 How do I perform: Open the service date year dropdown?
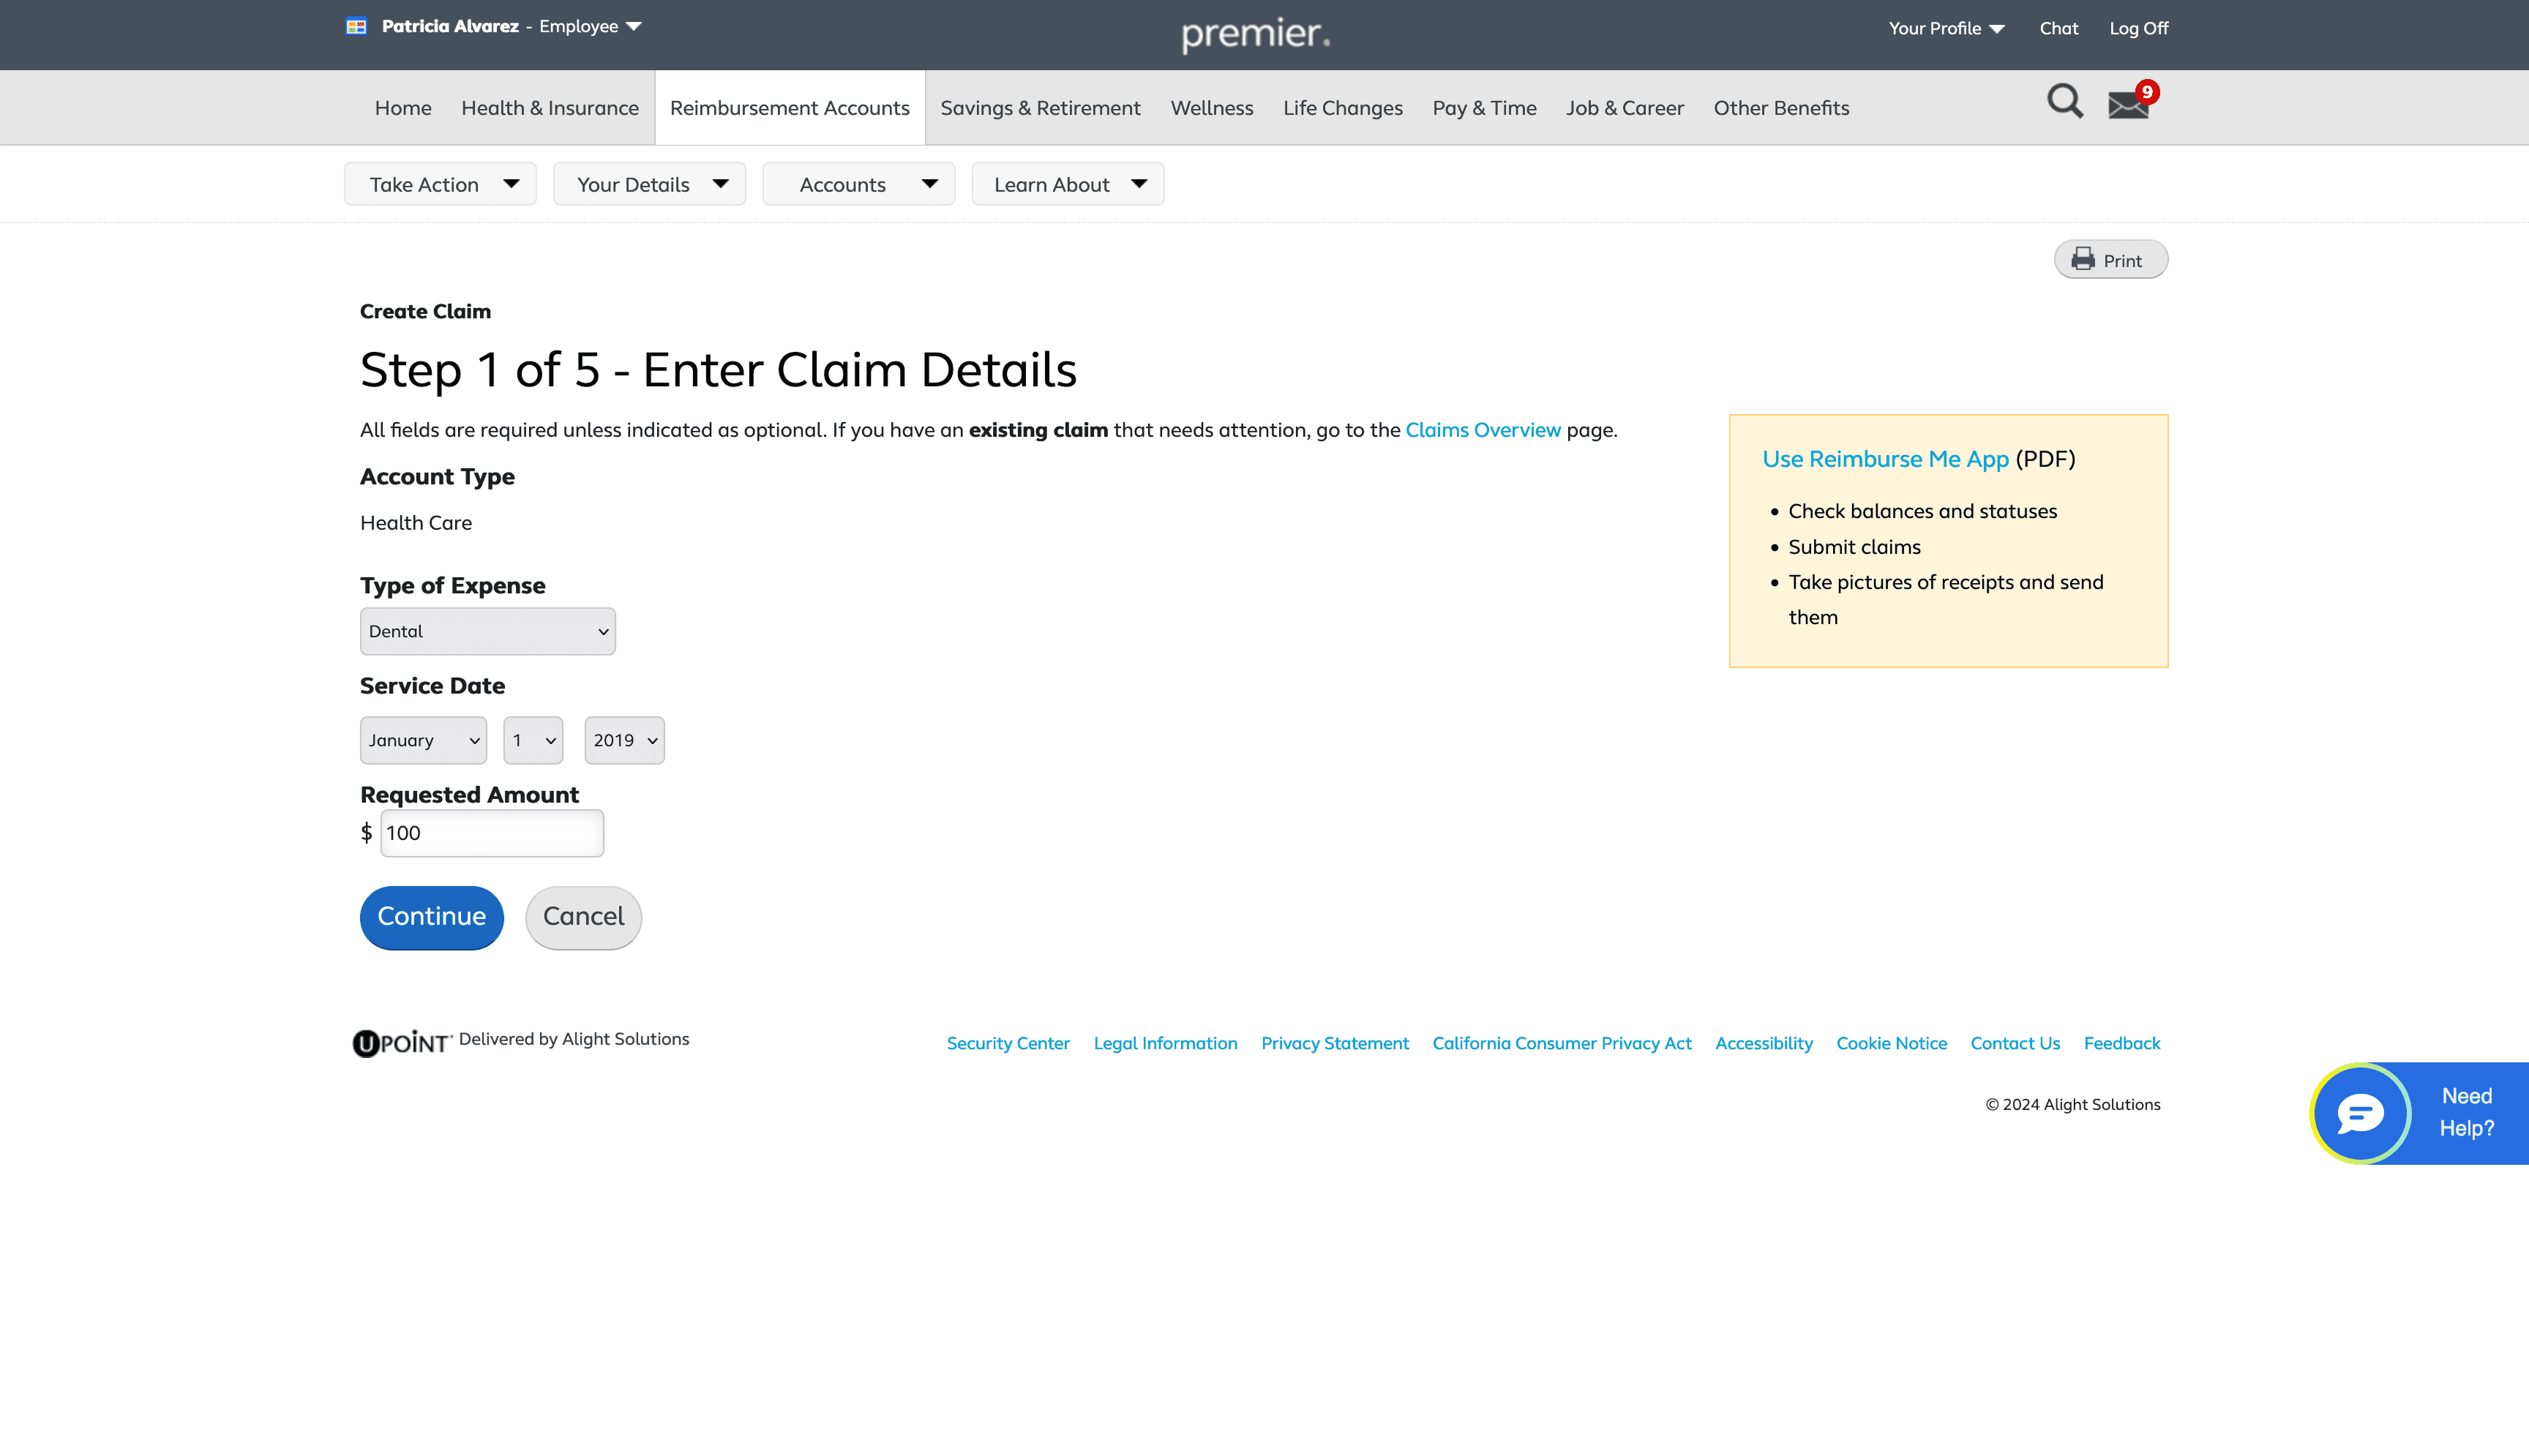(624, 741)
